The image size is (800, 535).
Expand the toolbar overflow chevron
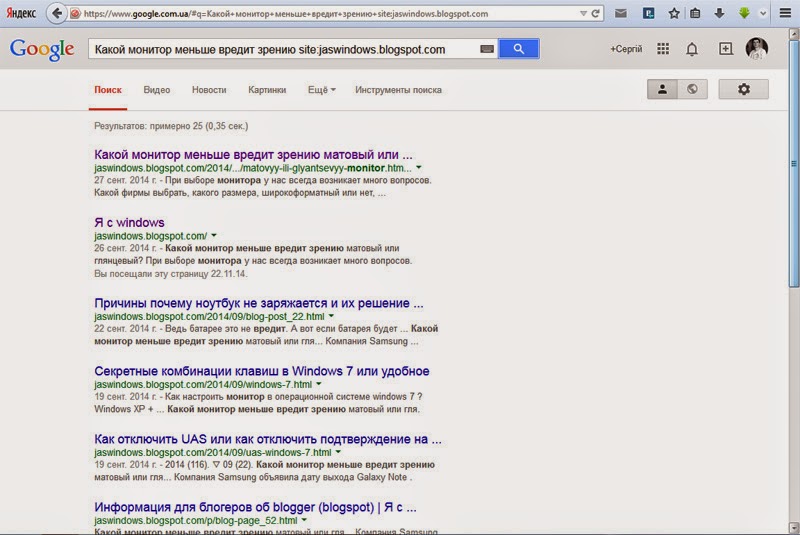pos(763,14)
